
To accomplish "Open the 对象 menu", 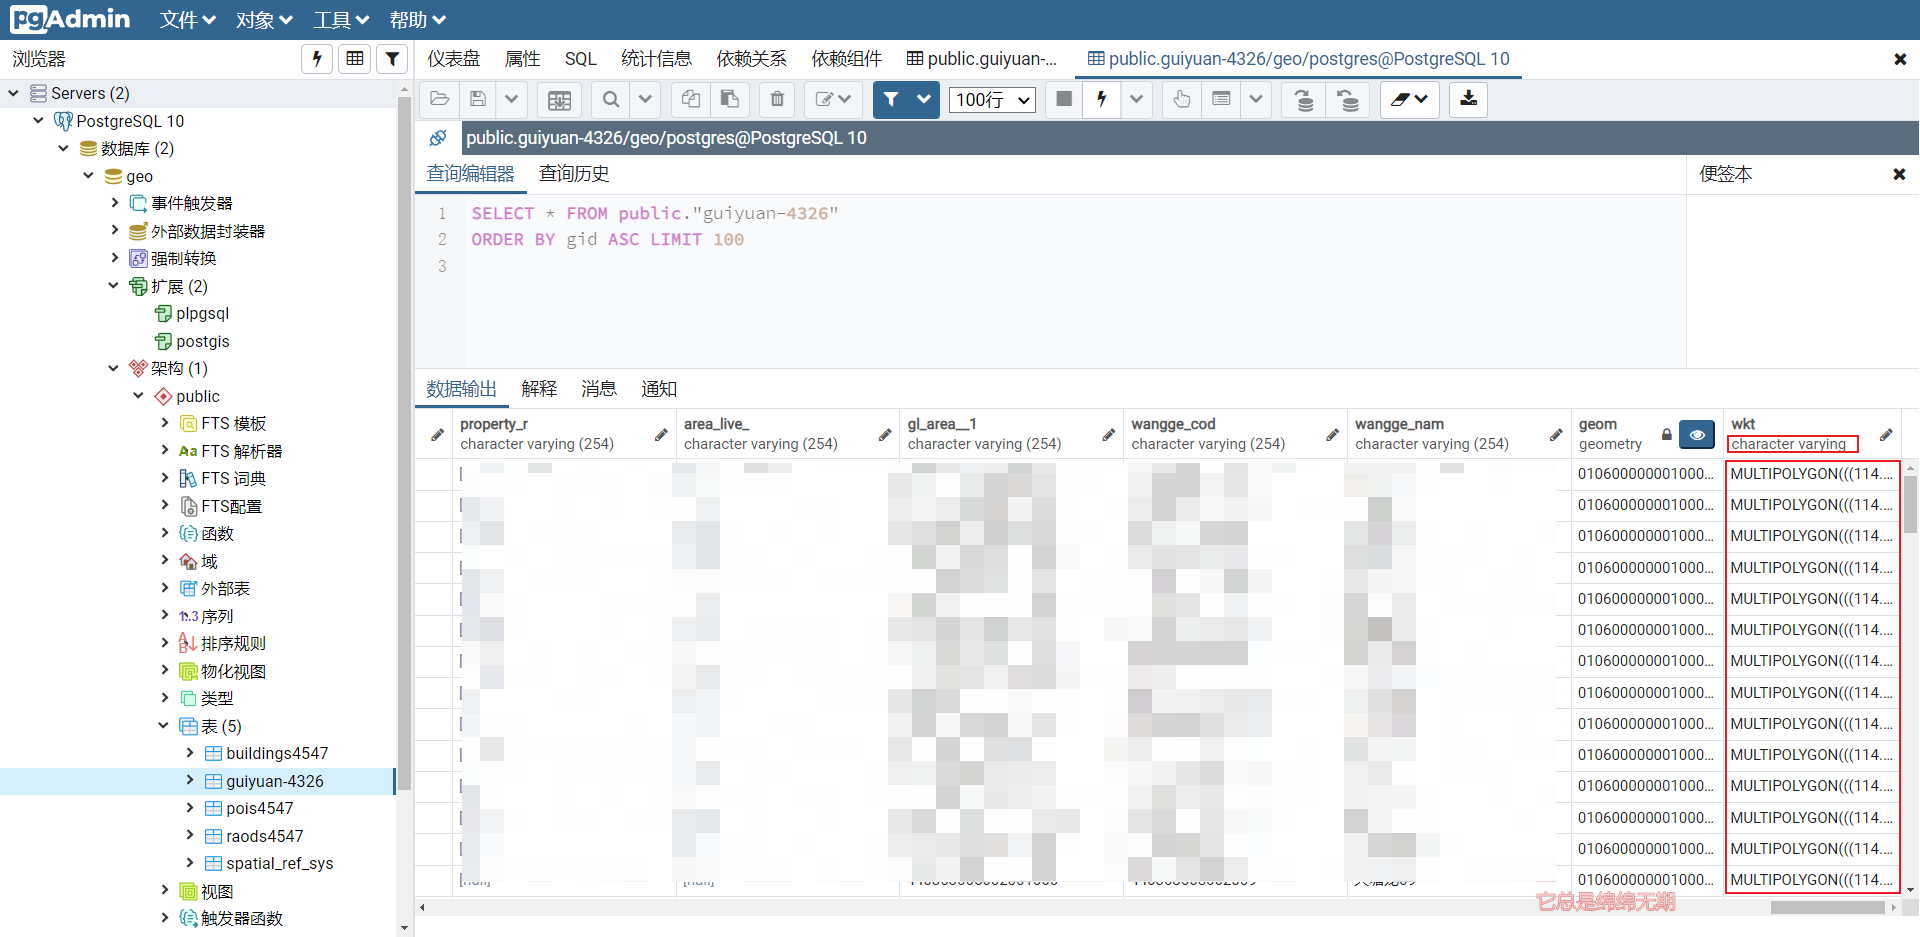I will coord(264,20).
